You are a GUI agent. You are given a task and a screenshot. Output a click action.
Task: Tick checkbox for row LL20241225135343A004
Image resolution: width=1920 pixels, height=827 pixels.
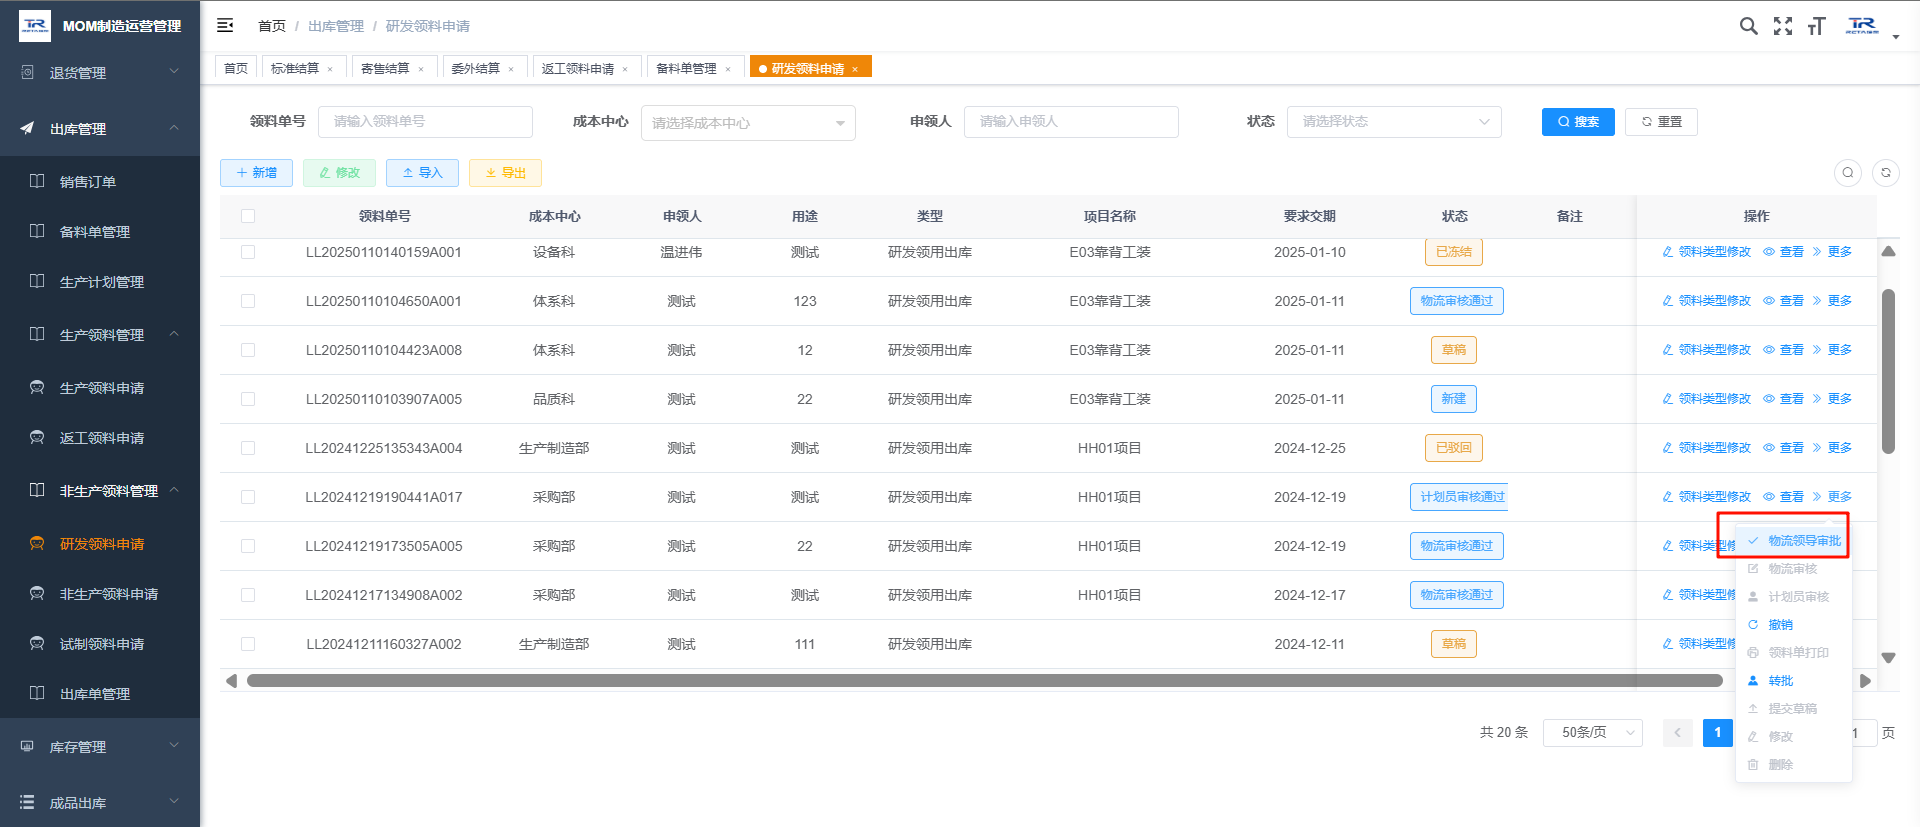coord(248,448)
